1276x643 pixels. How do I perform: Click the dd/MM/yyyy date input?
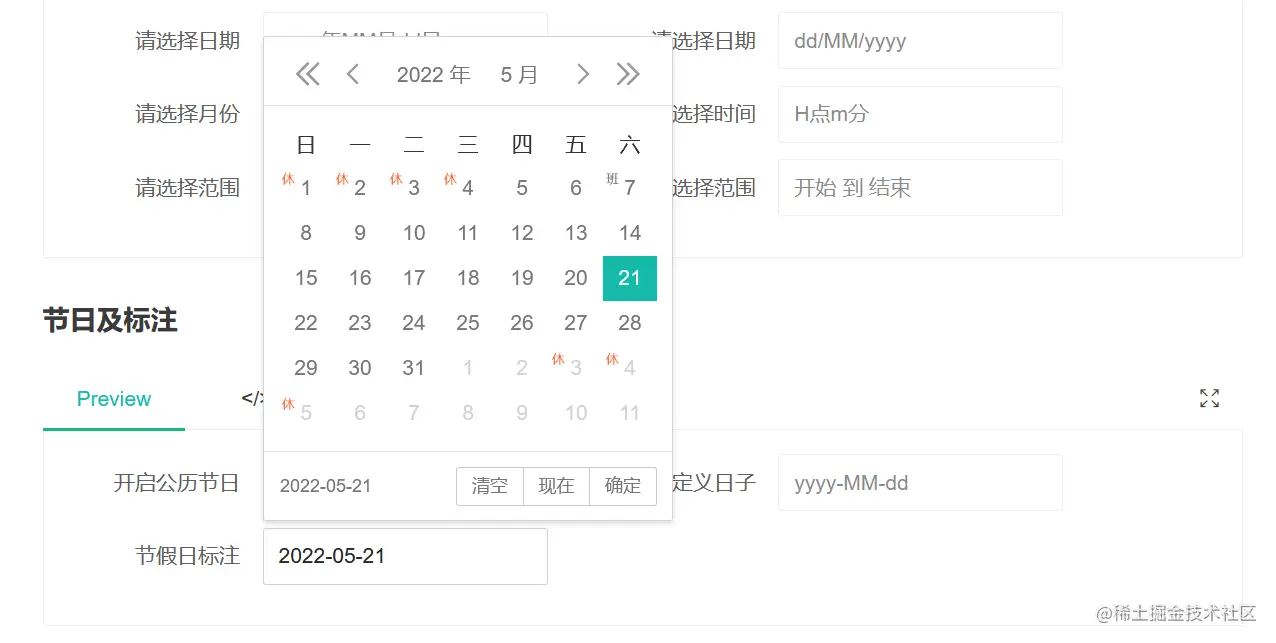pos(920,41)
